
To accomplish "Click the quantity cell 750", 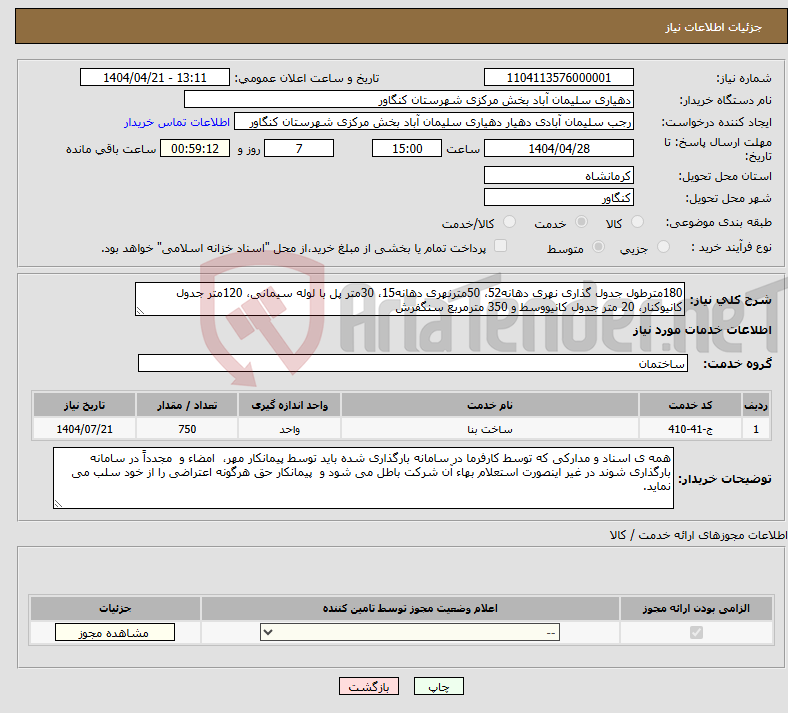I will (x=187, y=429).
